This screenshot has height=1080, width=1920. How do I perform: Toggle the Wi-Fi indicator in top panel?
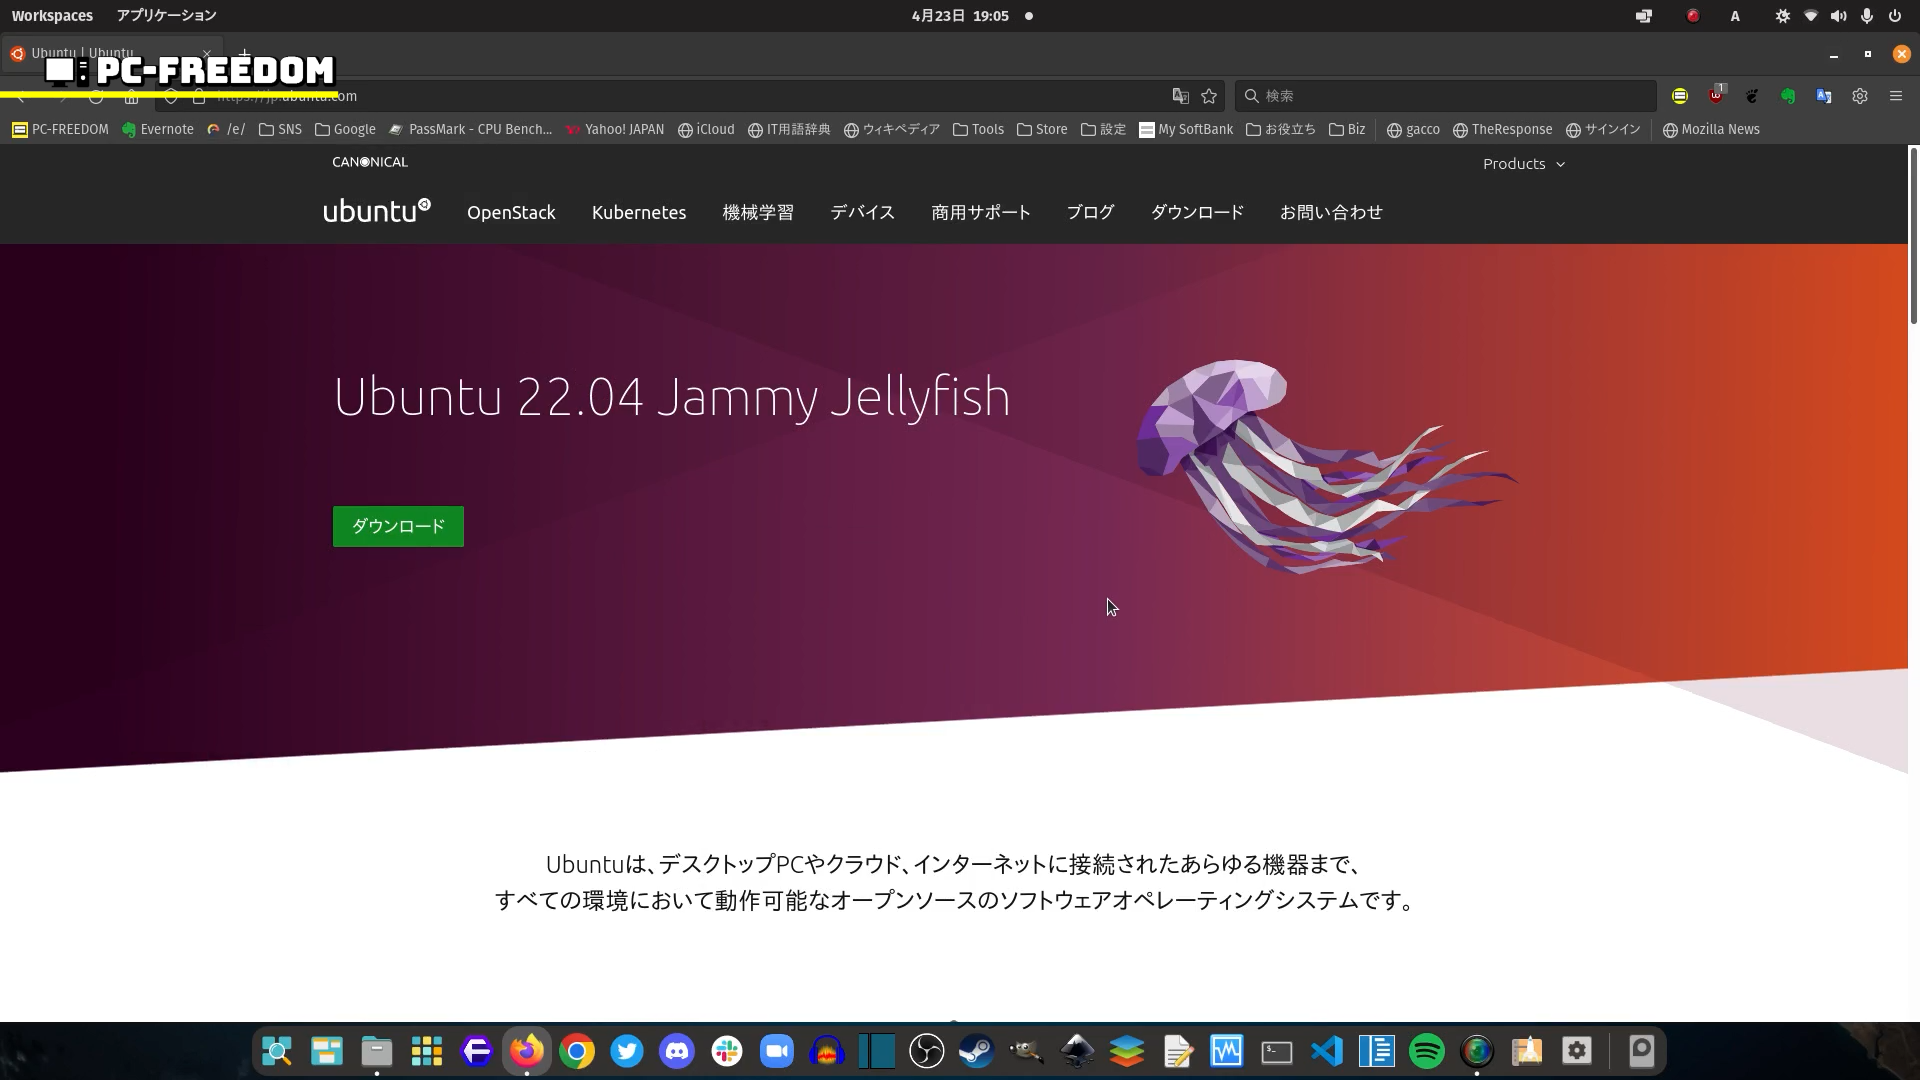1810,16
